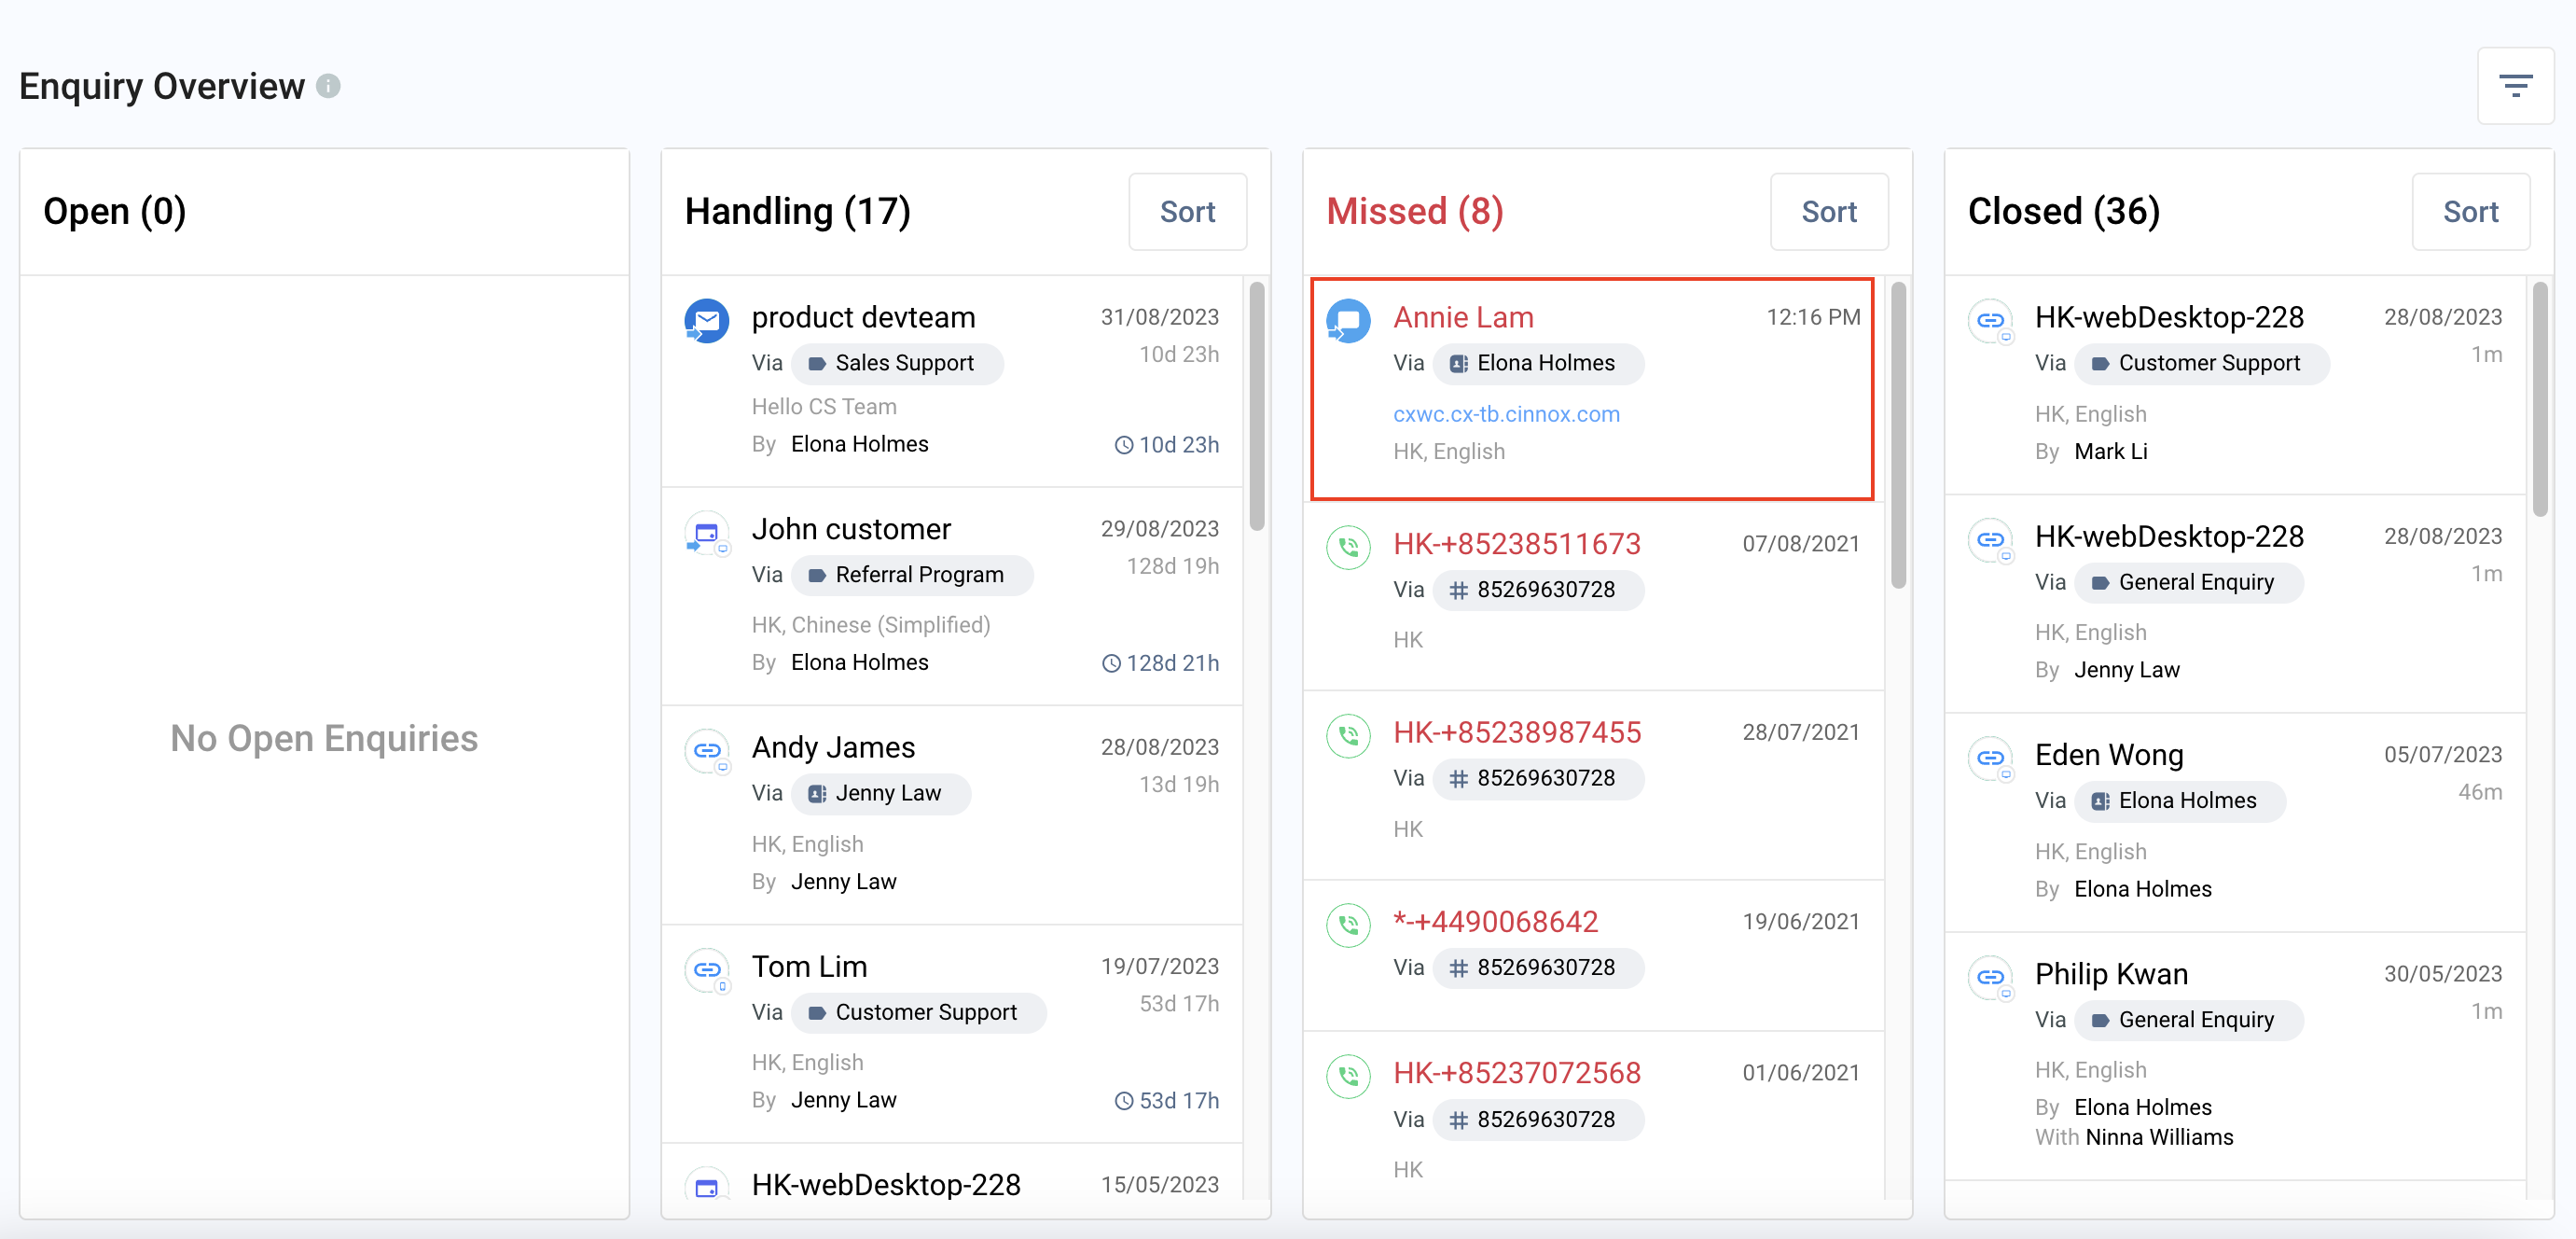Screen dimensions: 2576x1239
Task: Open the Sort dropdown in the Handling column
Action: coord(1187,212)
